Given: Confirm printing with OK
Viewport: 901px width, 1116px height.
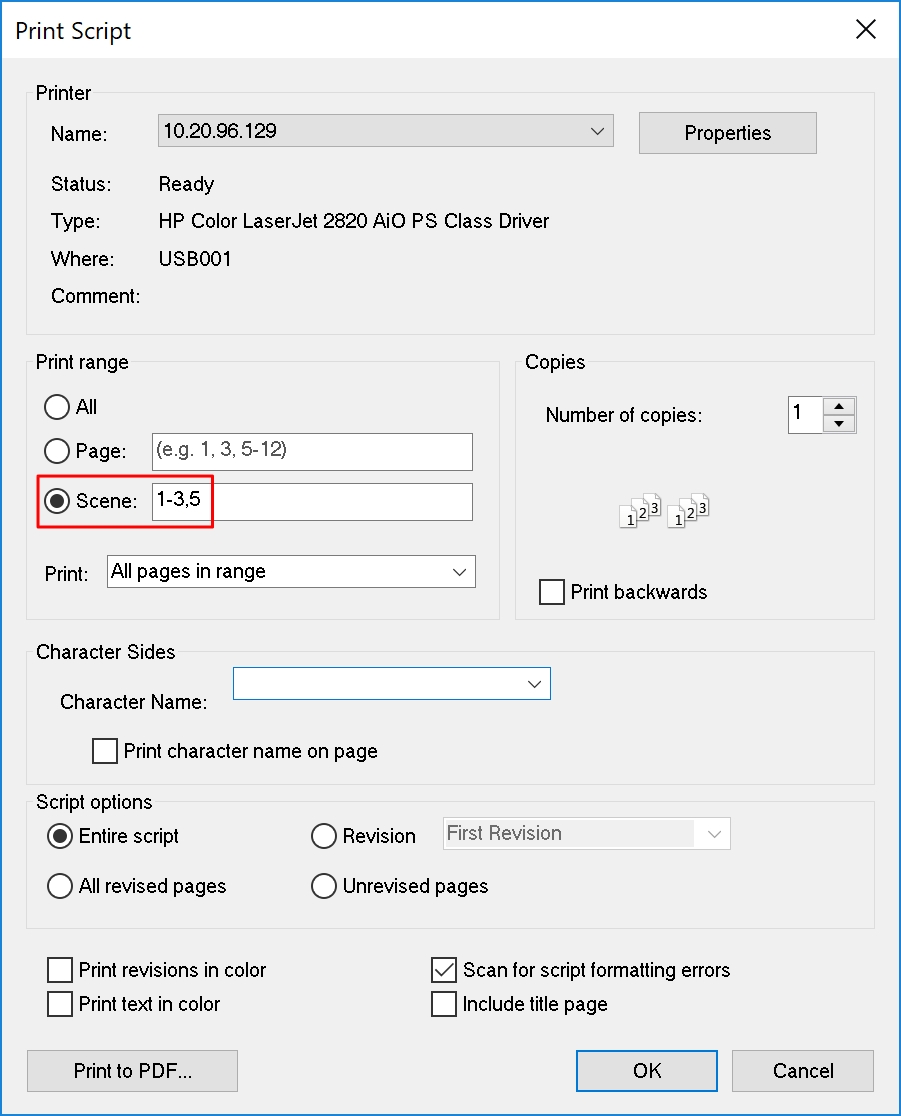Looking at the screenshot, I should [647, 1070].
